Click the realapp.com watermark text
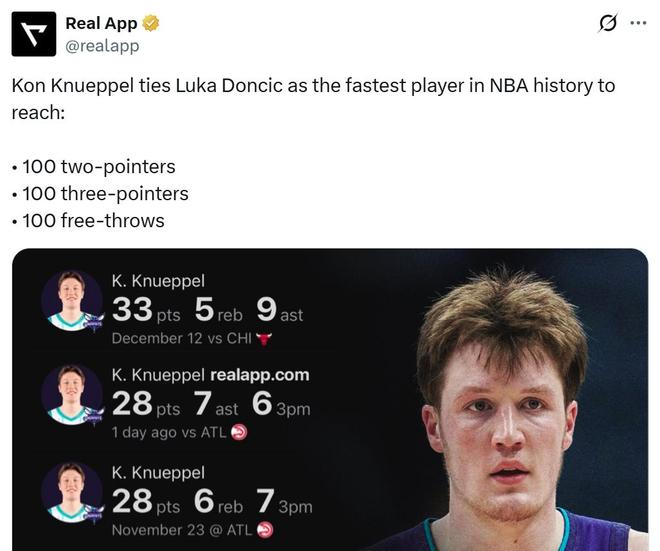 [260, 375]
